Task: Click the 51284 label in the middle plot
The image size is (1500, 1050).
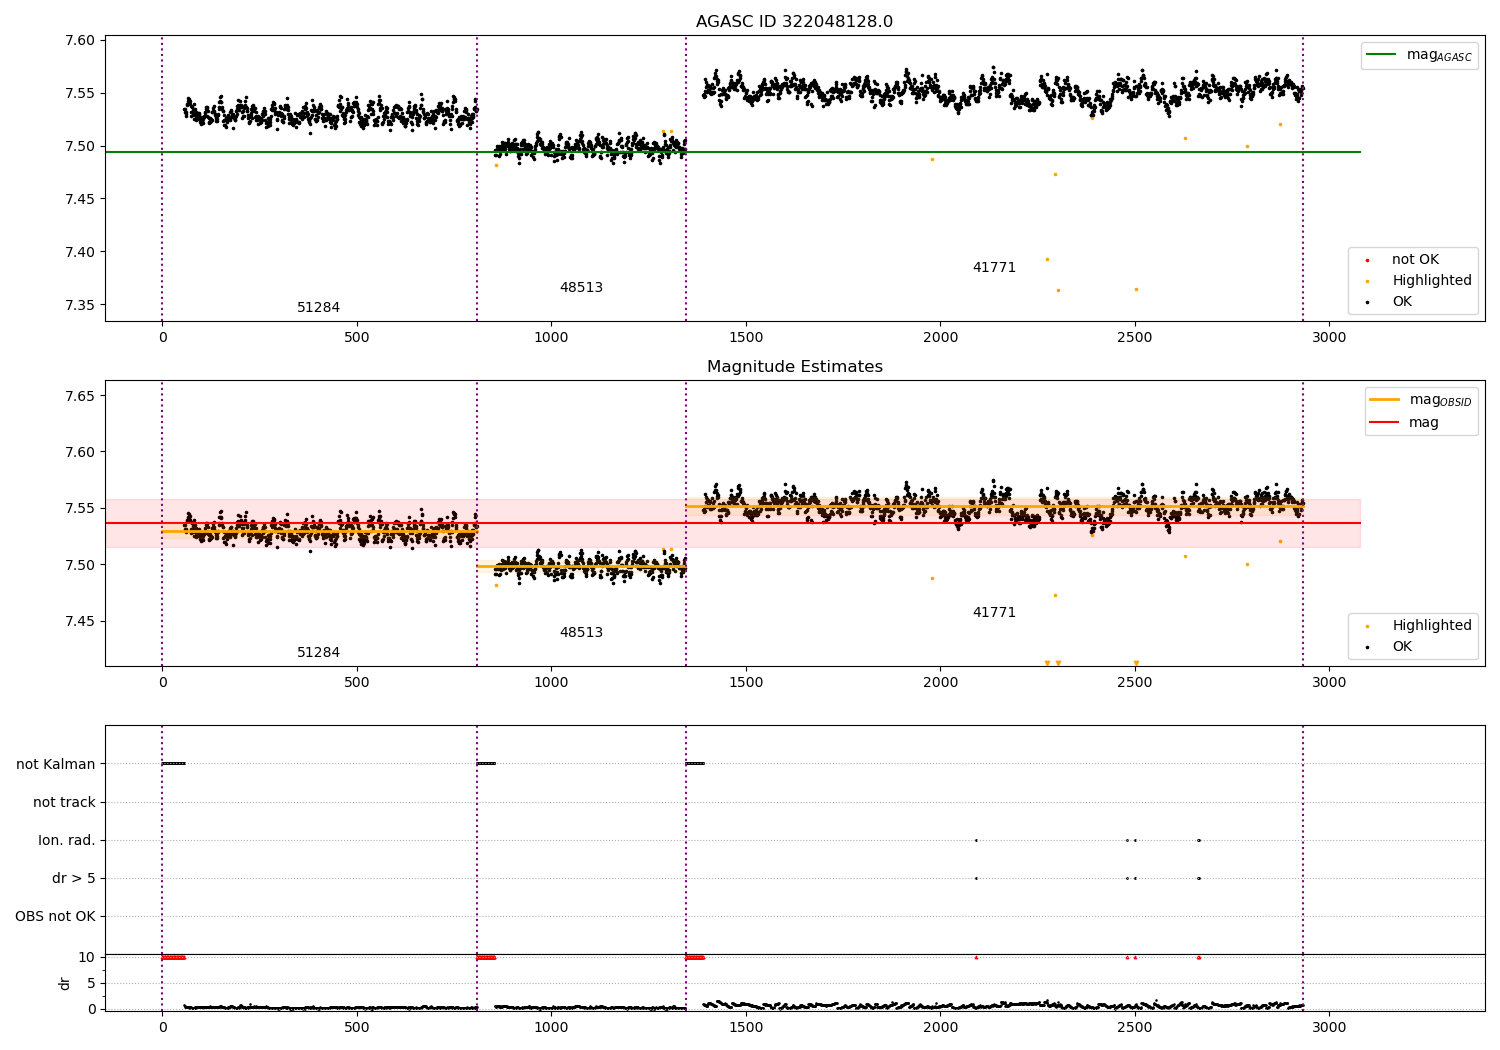Action: click(318, 653)
